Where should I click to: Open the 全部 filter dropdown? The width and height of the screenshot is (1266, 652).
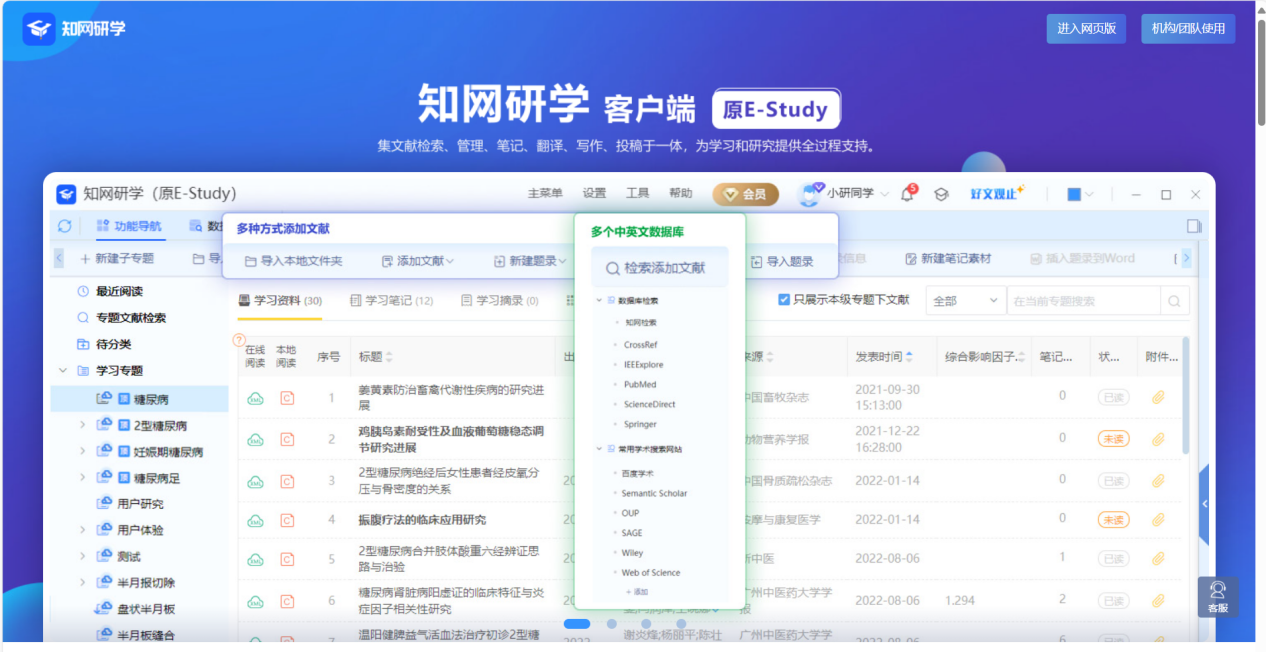pyautogui.click(x=965, y=300)
